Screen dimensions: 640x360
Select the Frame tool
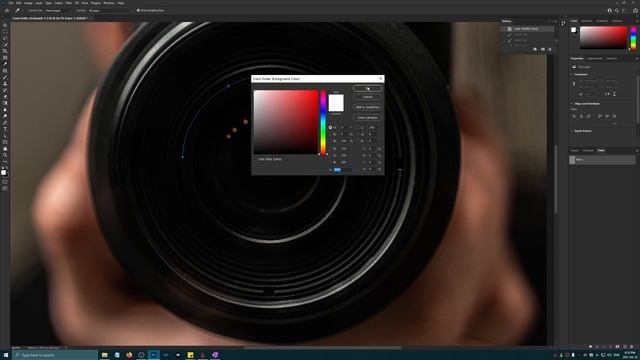point(5,58)
